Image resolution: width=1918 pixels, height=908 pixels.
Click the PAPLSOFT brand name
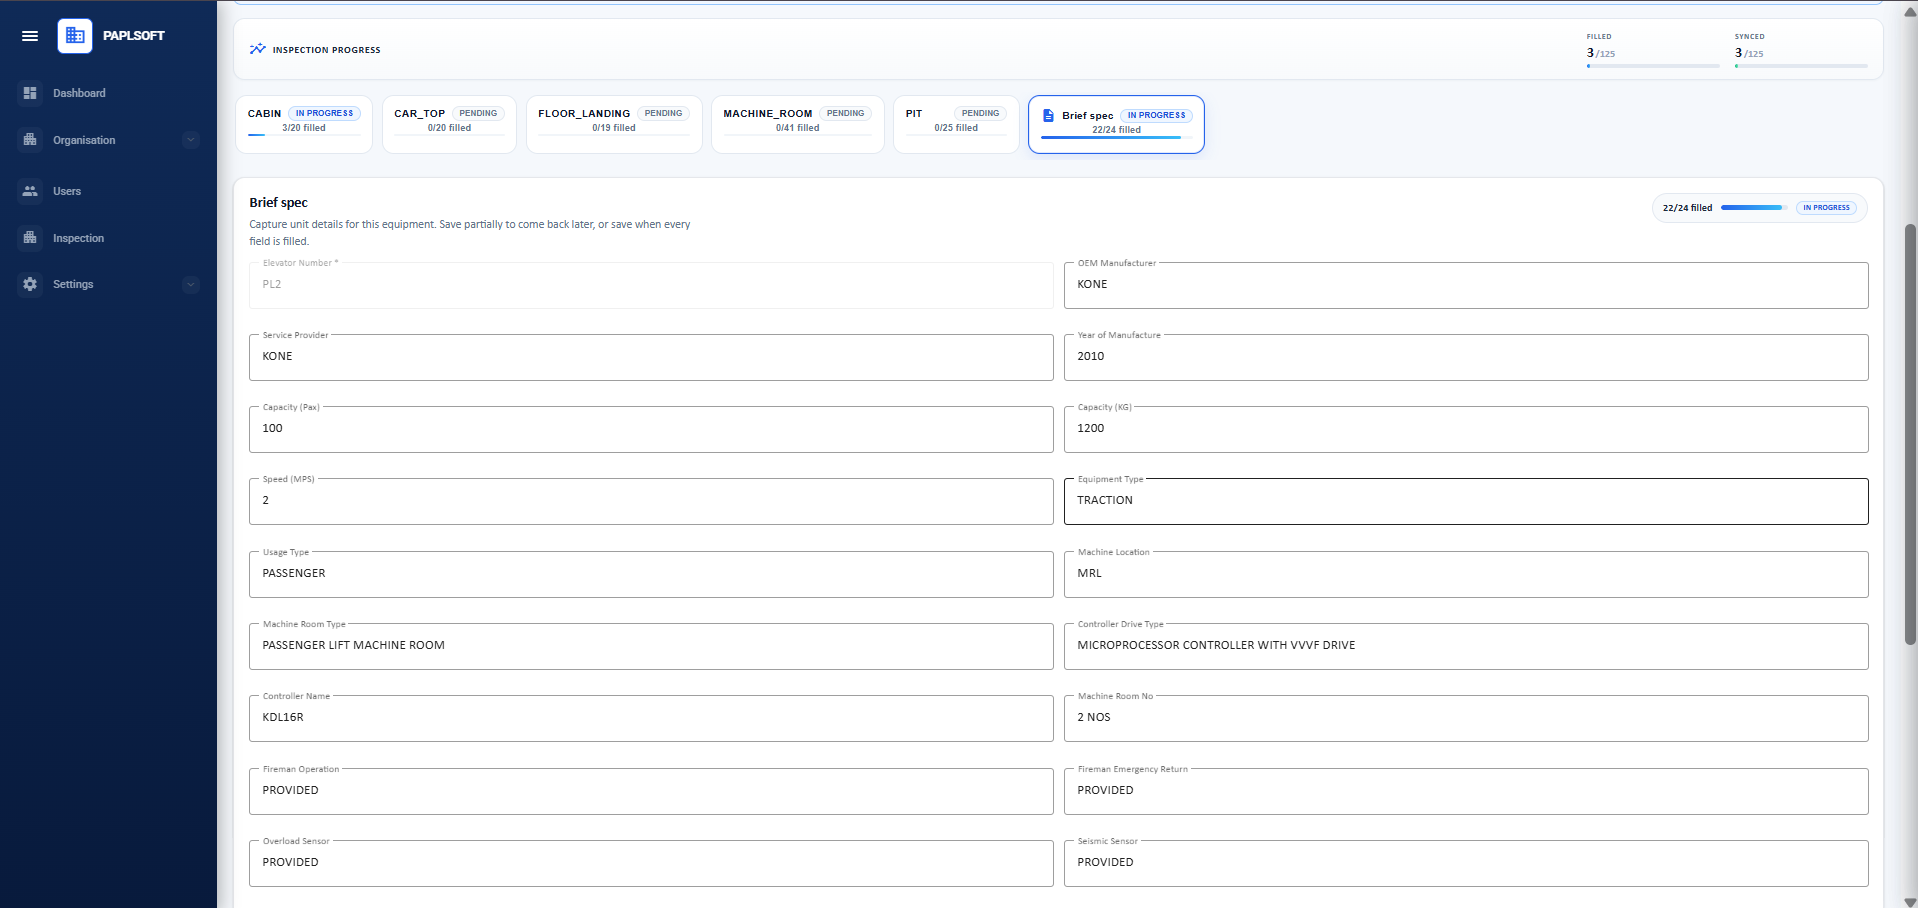click(134, 36)
